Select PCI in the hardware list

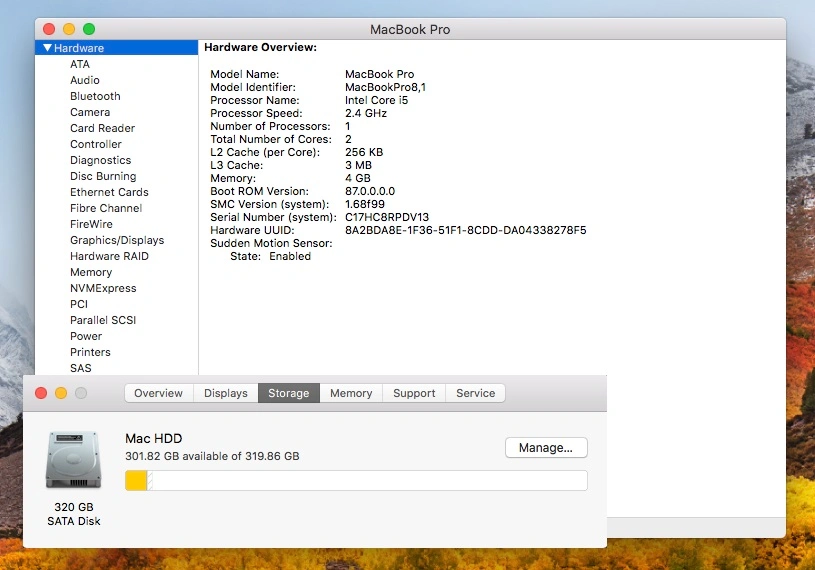(79, 304)
